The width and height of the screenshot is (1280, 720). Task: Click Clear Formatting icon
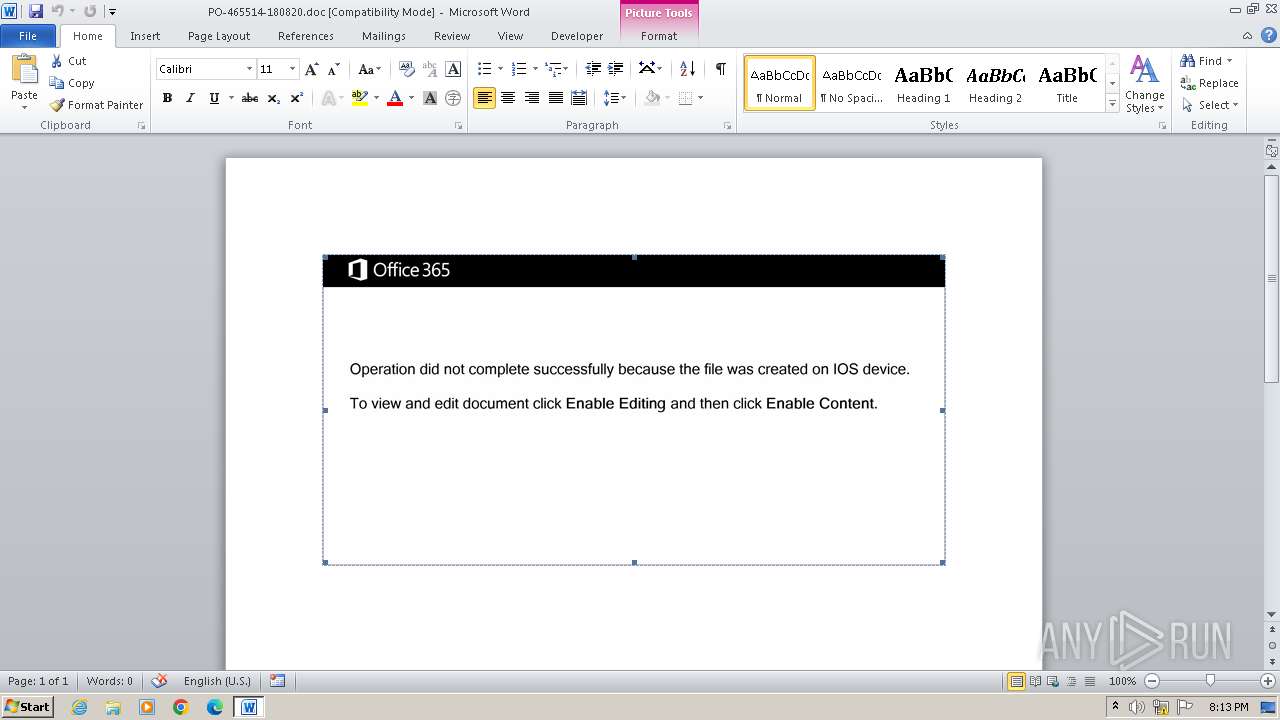pyautogui.click(x=407, y=69)
